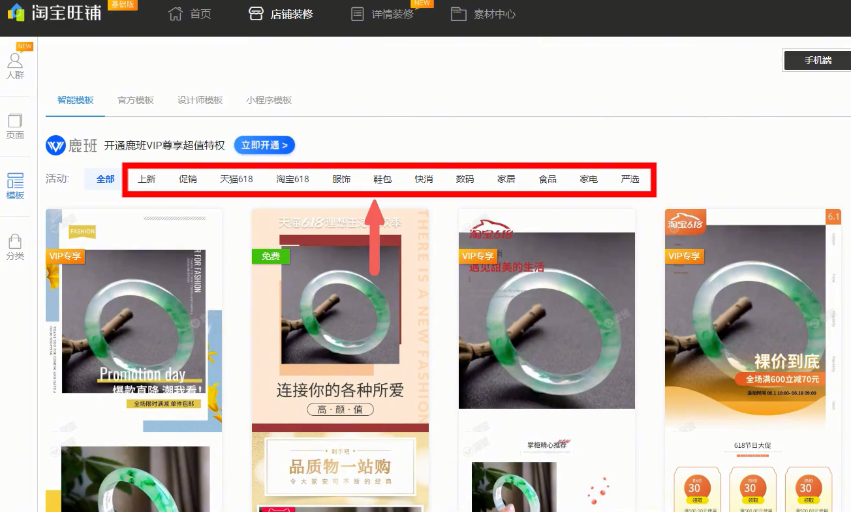Viewport: 851px width, 512px height.
Task: Click the 立即开通 button
Action: pos(264,145)
